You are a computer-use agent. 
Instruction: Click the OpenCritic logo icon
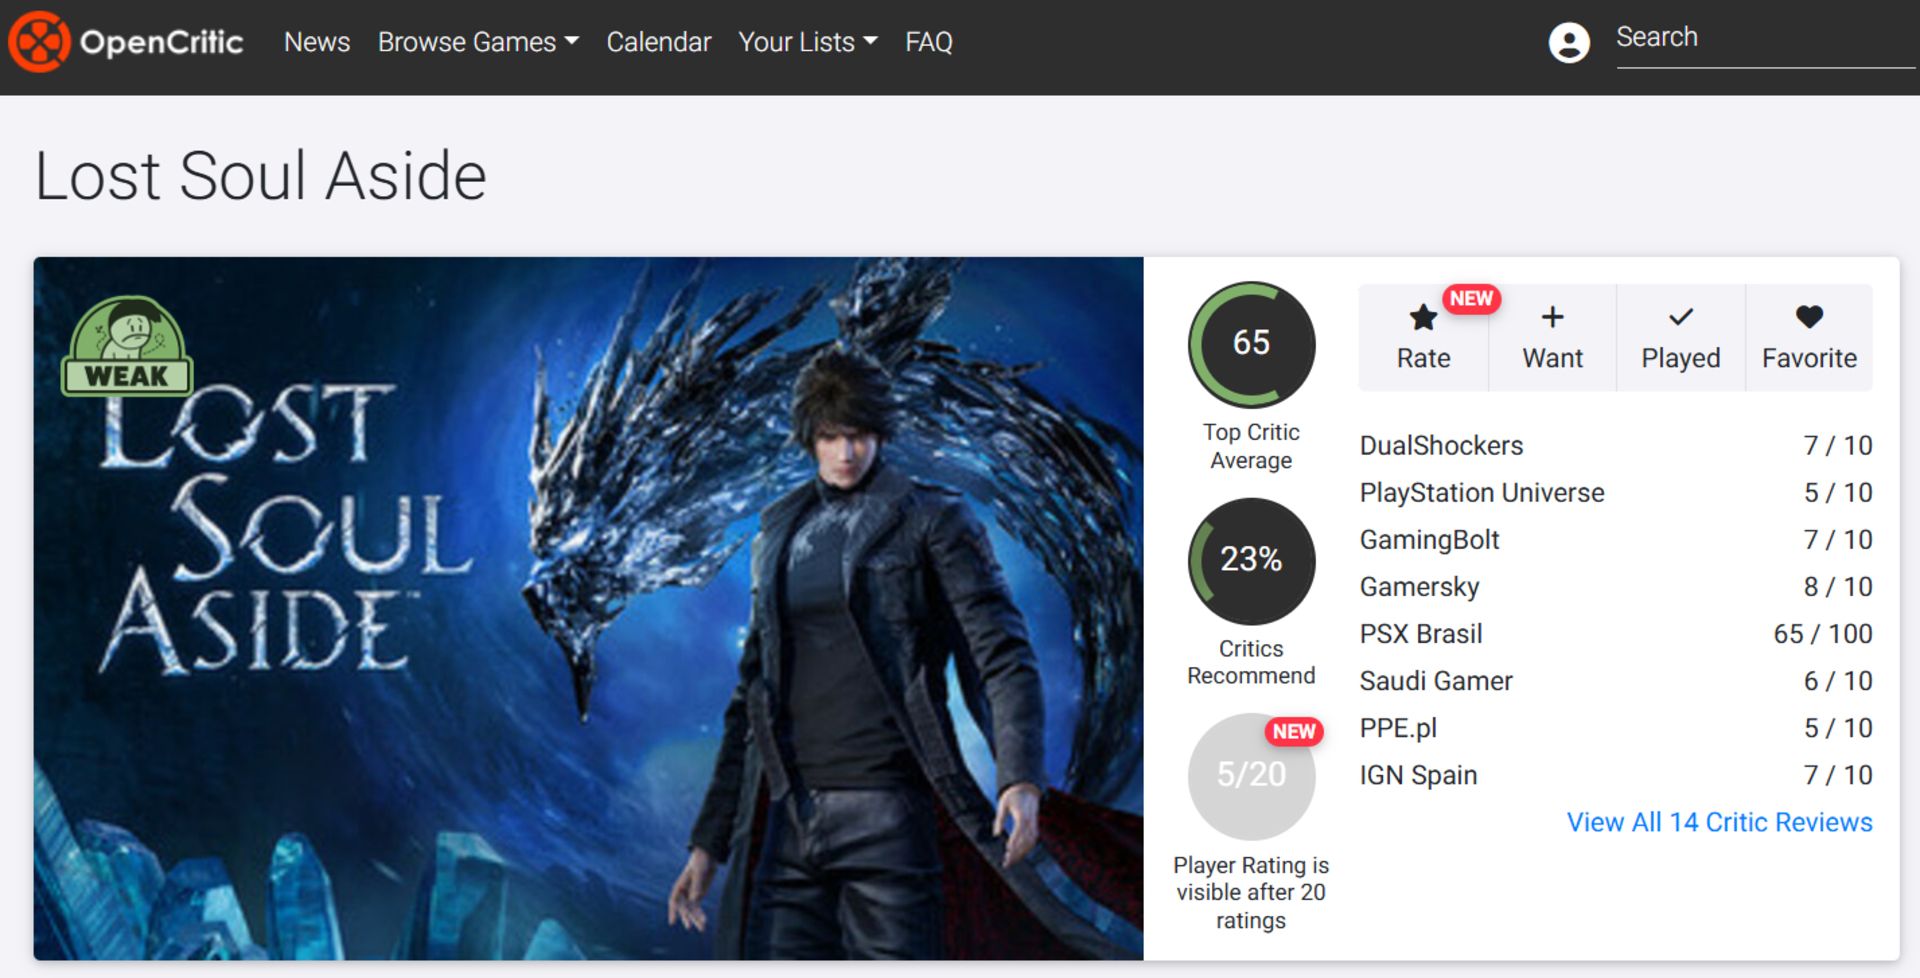(39, 42)
